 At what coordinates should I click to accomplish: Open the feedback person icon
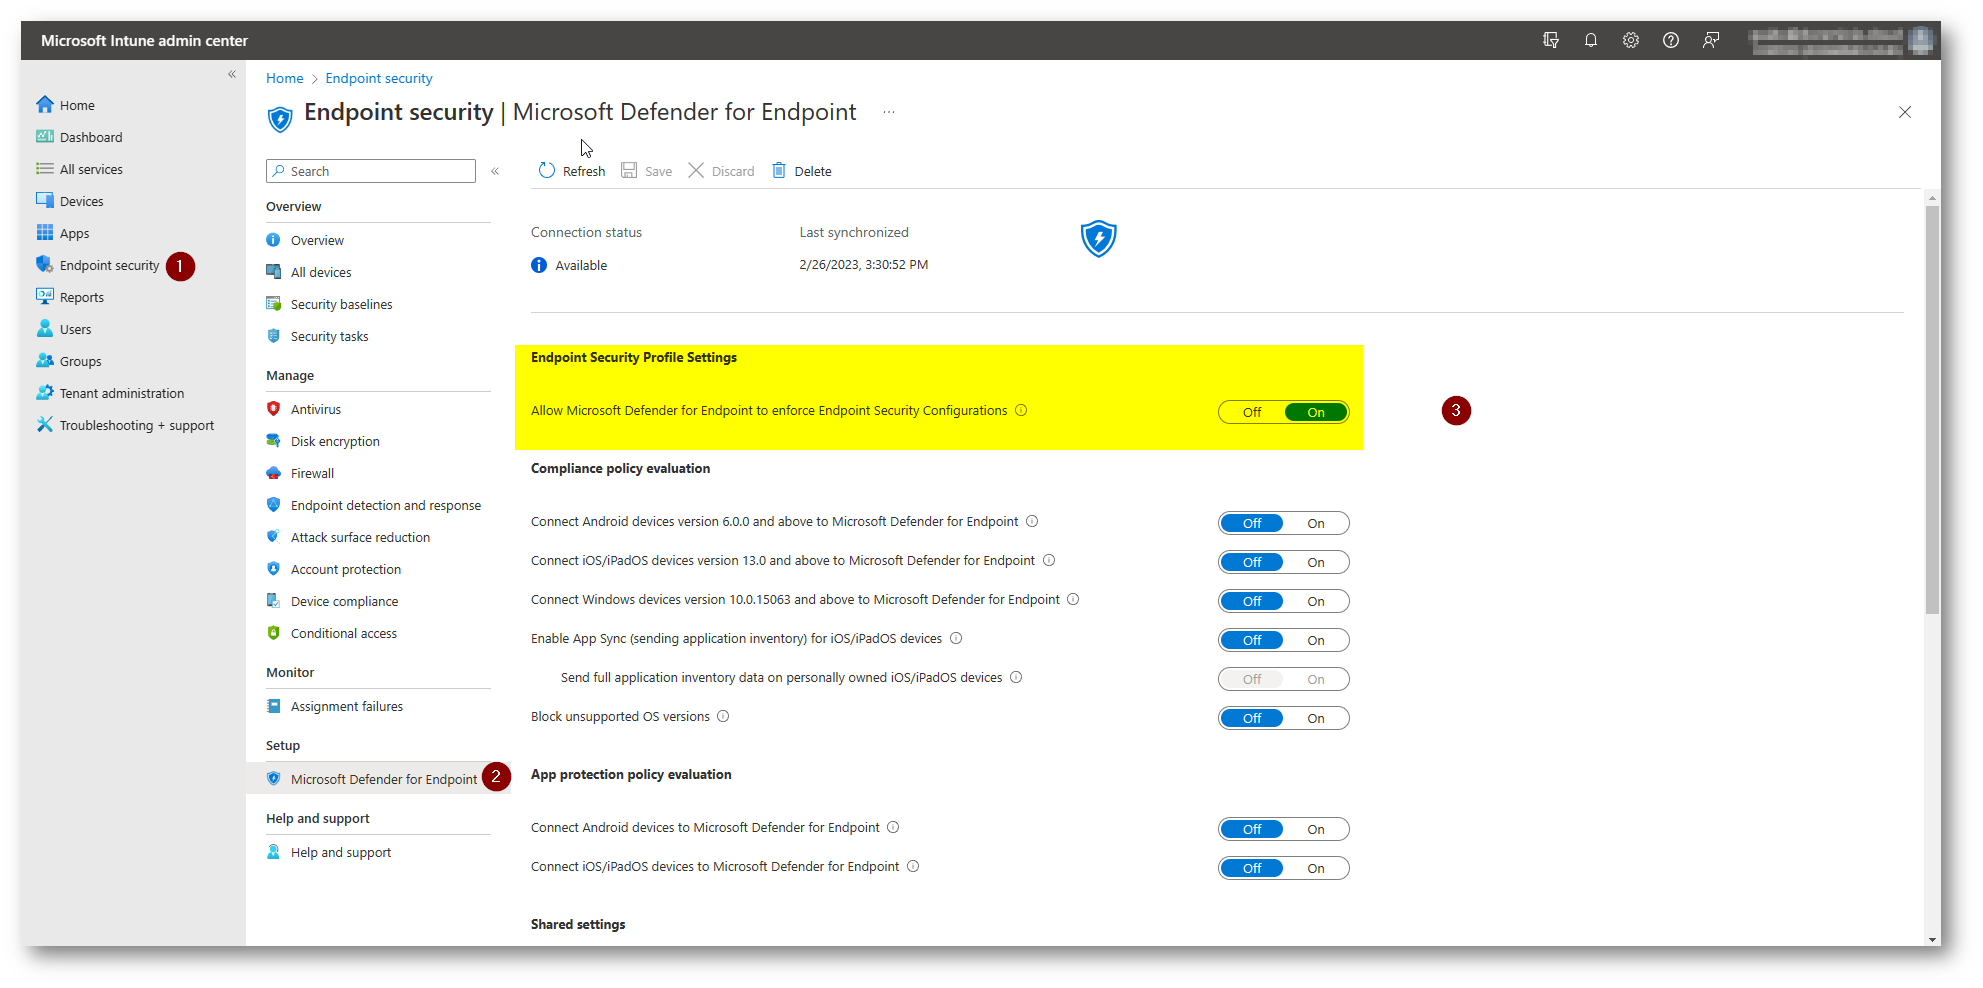click(1711, 40)
